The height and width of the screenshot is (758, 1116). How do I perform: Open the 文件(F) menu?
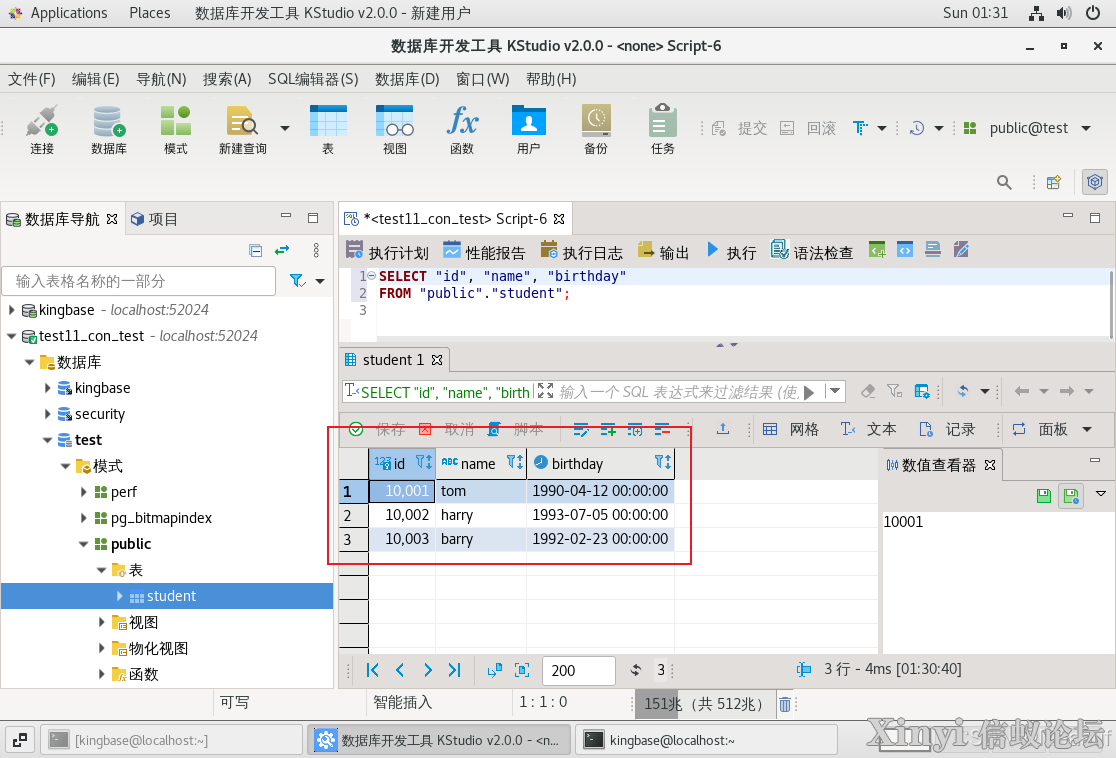[31, 79]
